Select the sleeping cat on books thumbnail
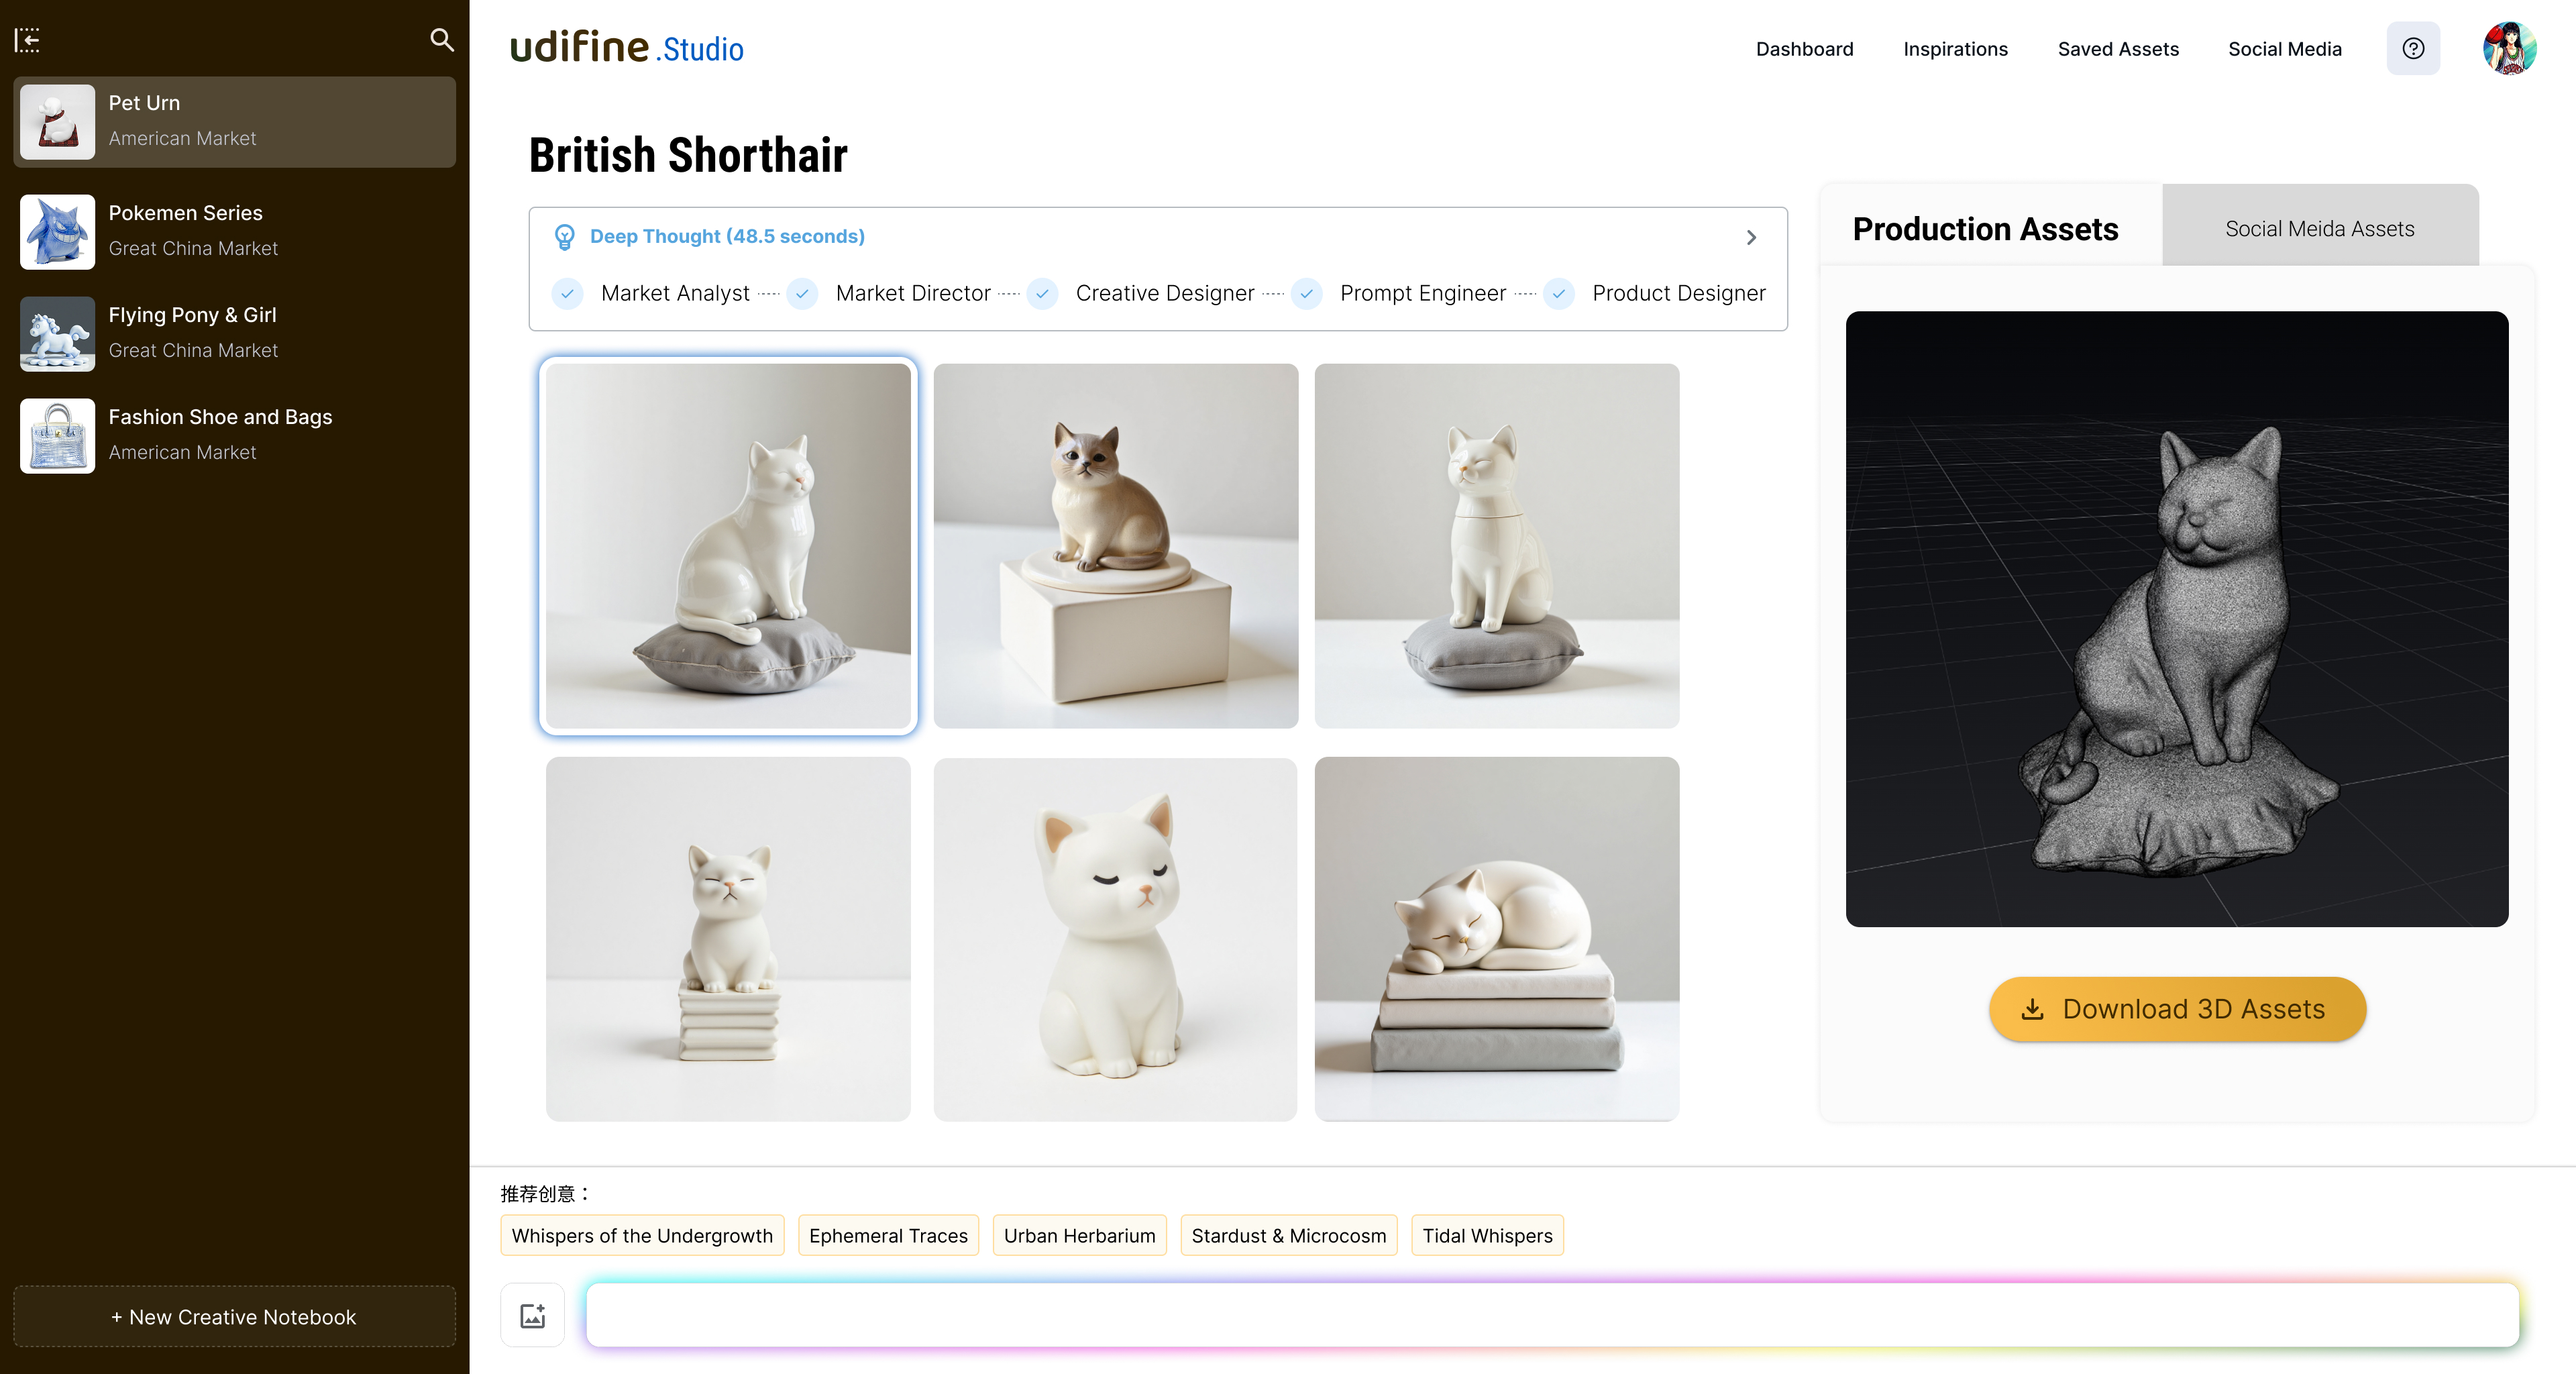 coord(1497,939)
